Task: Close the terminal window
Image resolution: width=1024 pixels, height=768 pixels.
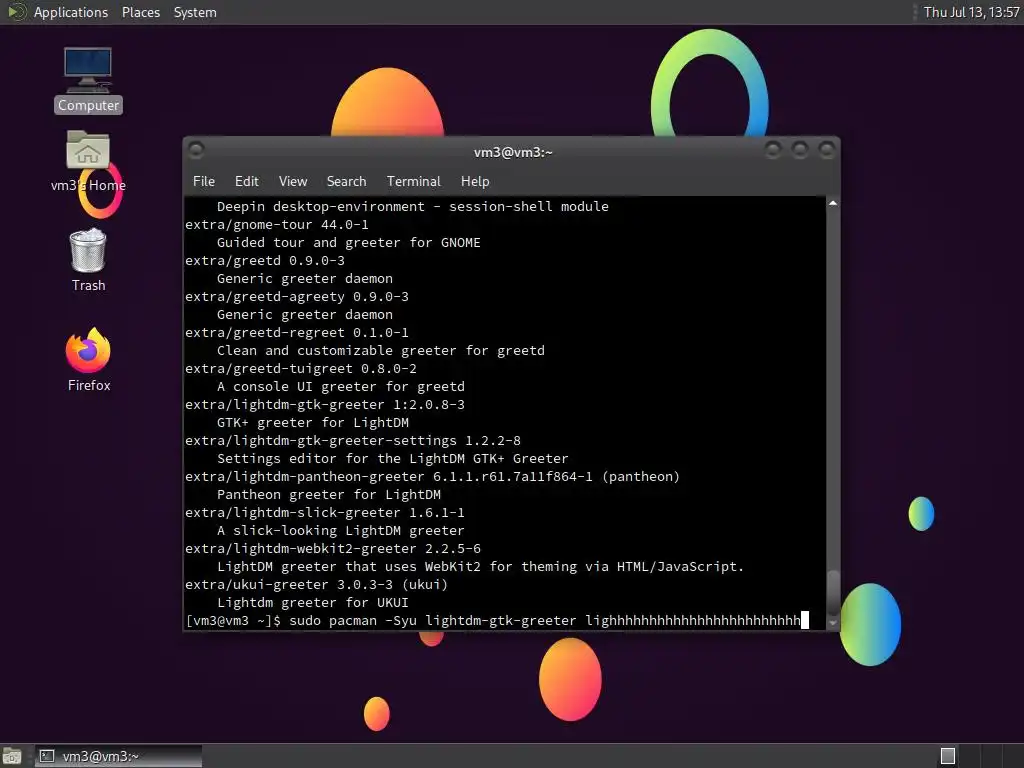Action: (x=827, y=150)
